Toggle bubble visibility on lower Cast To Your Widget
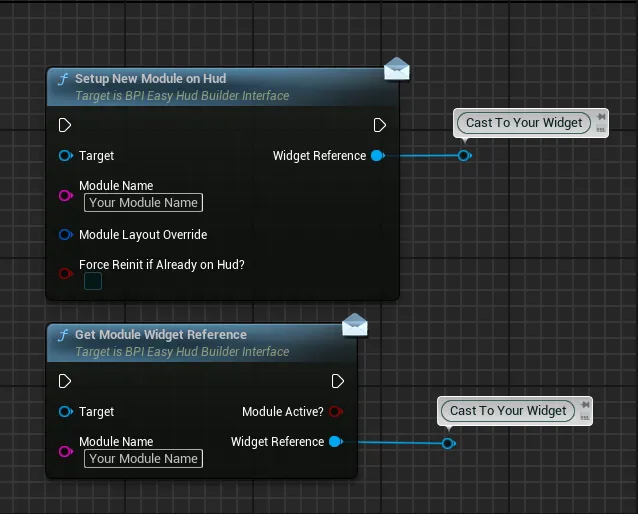The width and height of the screenshot is (638, 514). click(x=585, y=417)
